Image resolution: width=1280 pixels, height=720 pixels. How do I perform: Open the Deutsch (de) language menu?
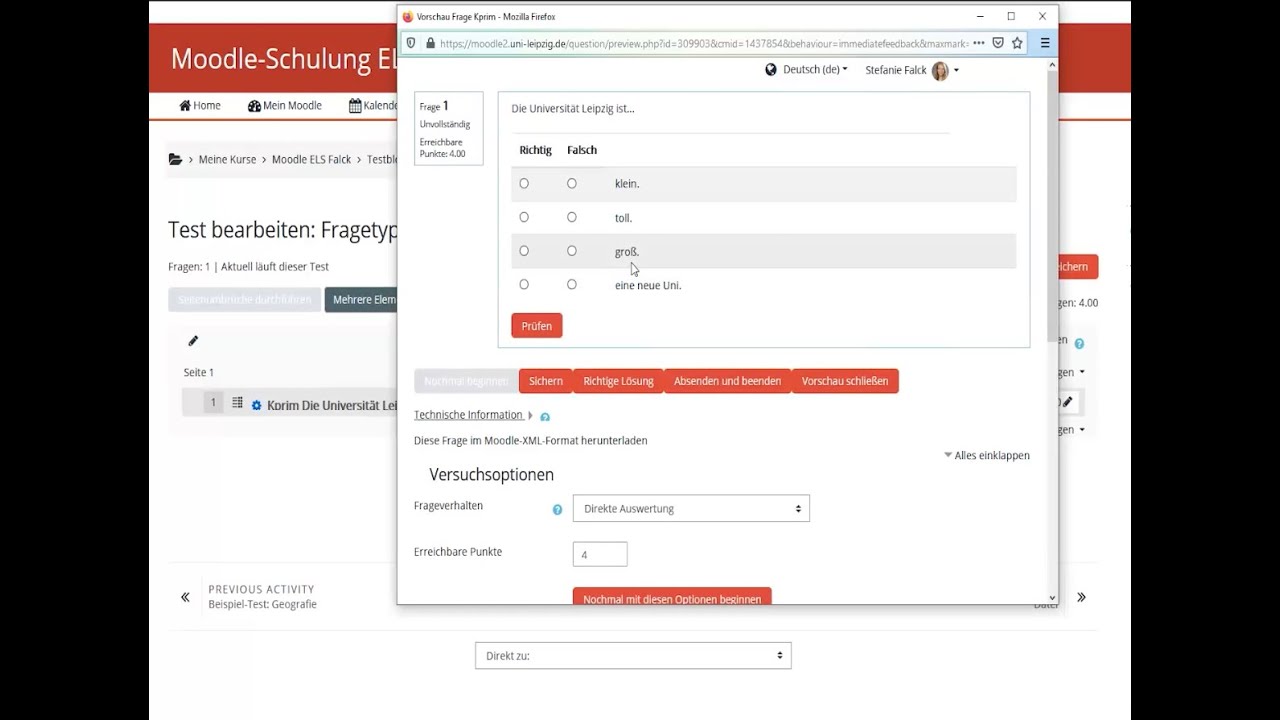815,70
